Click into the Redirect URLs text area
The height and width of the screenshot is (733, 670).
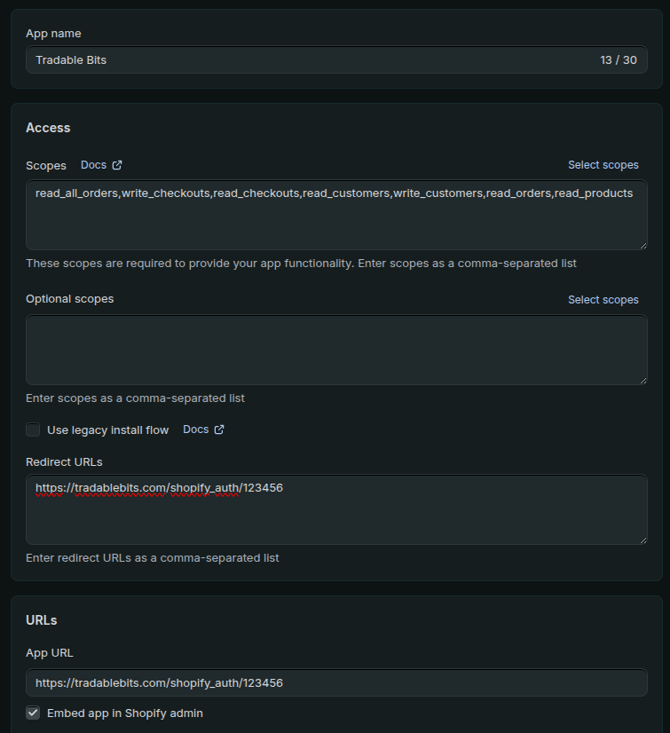point(337,510)
